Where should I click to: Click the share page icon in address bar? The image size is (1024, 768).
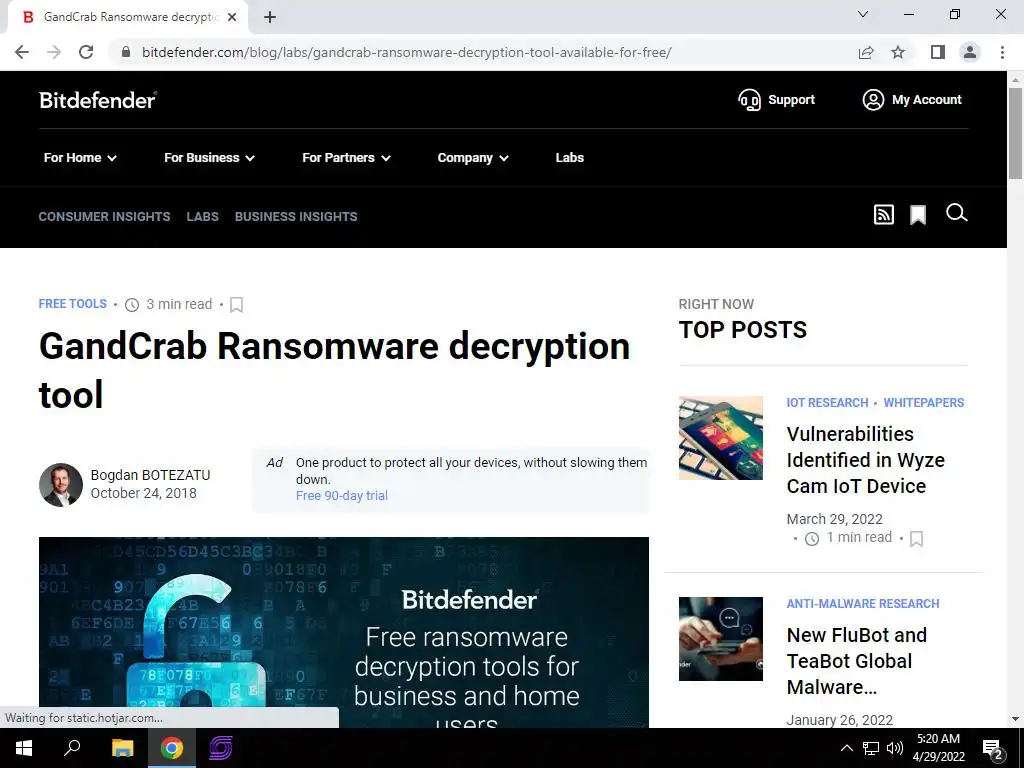click(x=866, y=52)
